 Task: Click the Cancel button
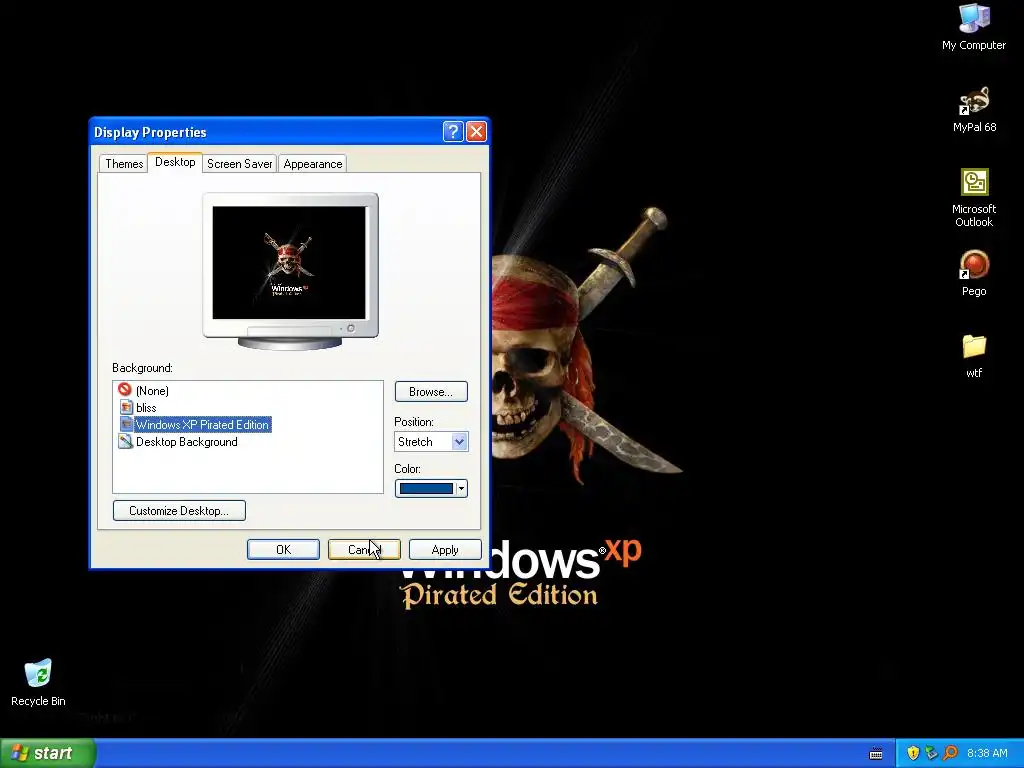point(364,550)
